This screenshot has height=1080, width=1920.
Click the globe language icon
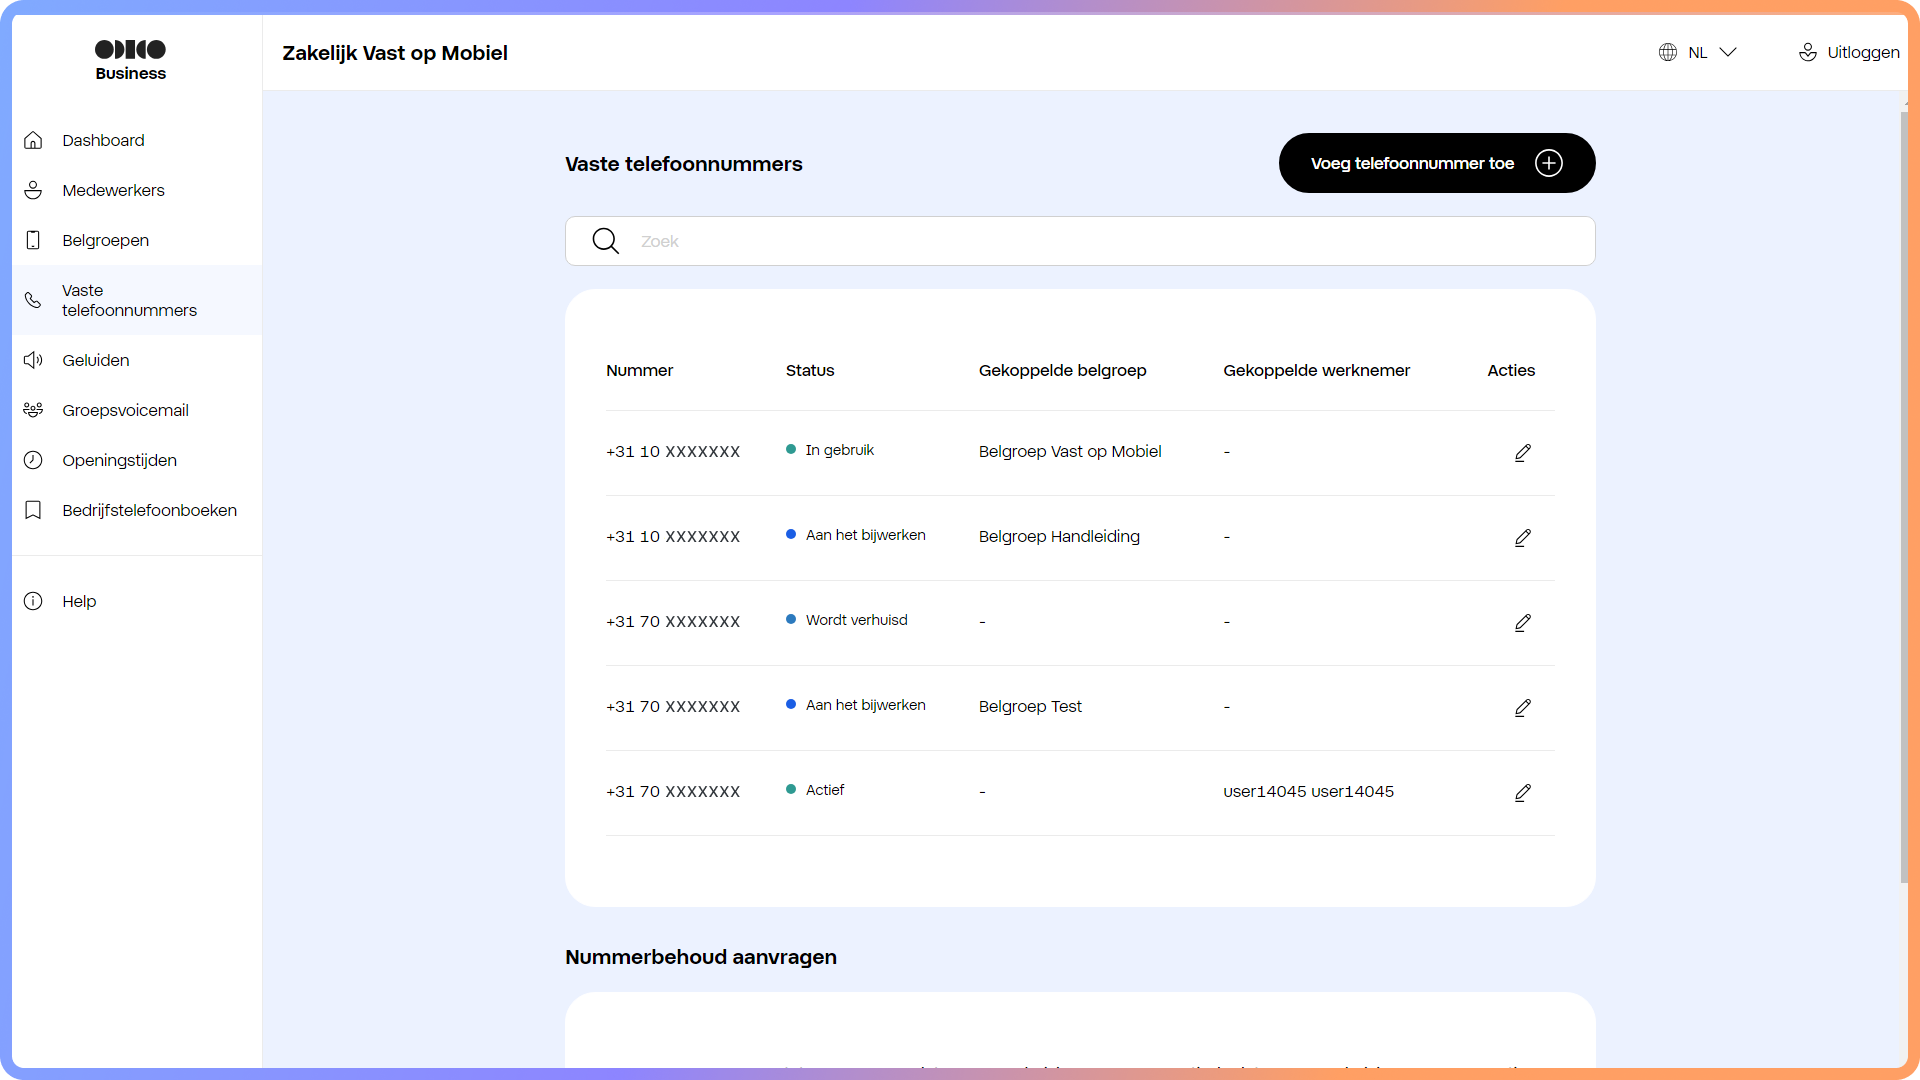1667,52
